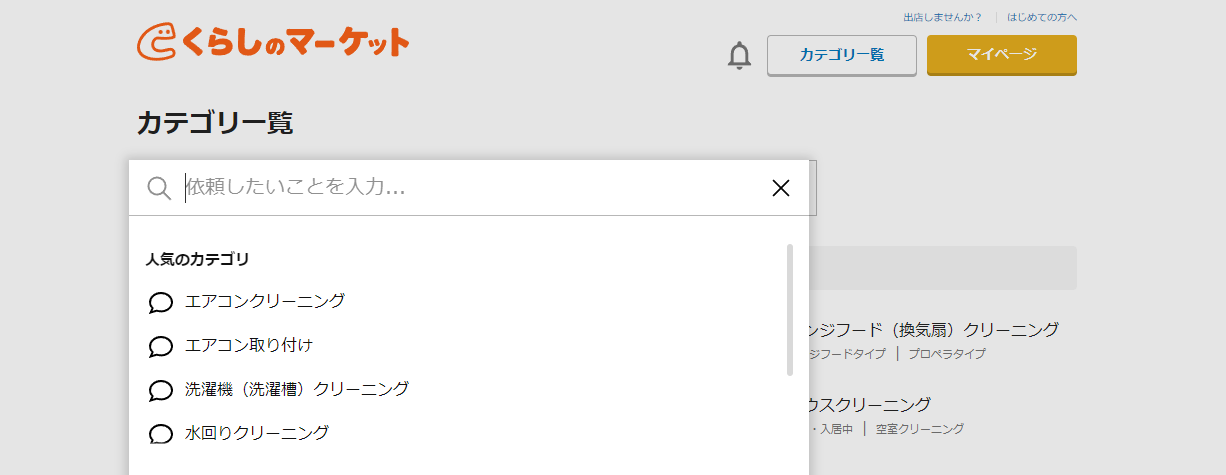Open the カテゴリ一覧 button in header
The image size is (1226, 475).
(842, 55)
